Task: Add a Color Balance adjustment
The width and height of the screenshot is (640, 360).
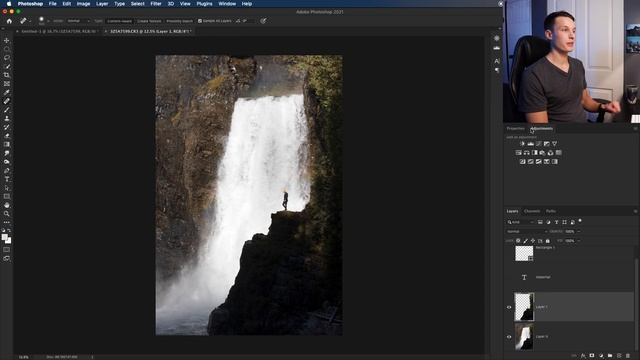Action: pos(527,153)
